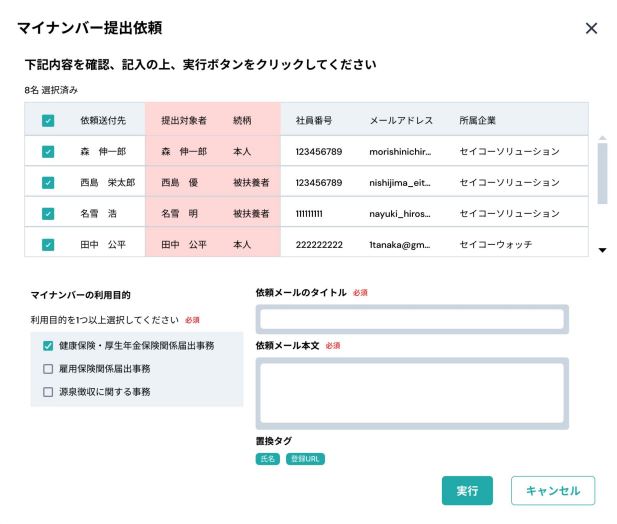The width and height of the screenshot is (617, 524).
Task: Click the scrollbar down arrow
Action: [602, 250]
